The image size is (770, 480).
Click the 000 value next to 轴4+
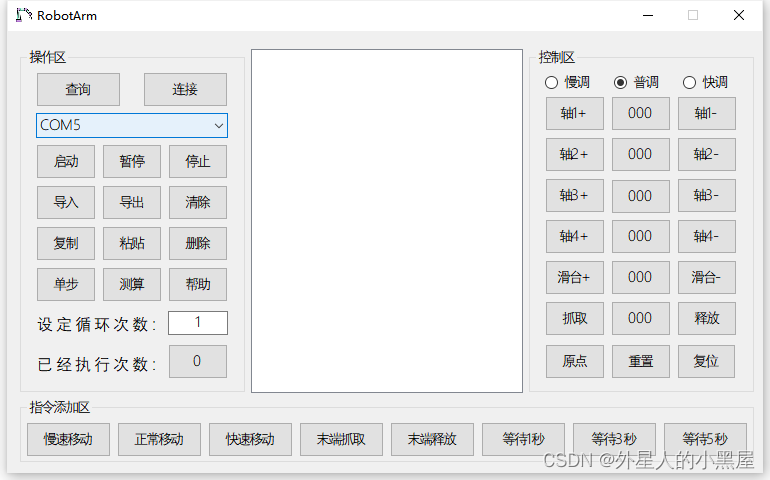(640, 236)
